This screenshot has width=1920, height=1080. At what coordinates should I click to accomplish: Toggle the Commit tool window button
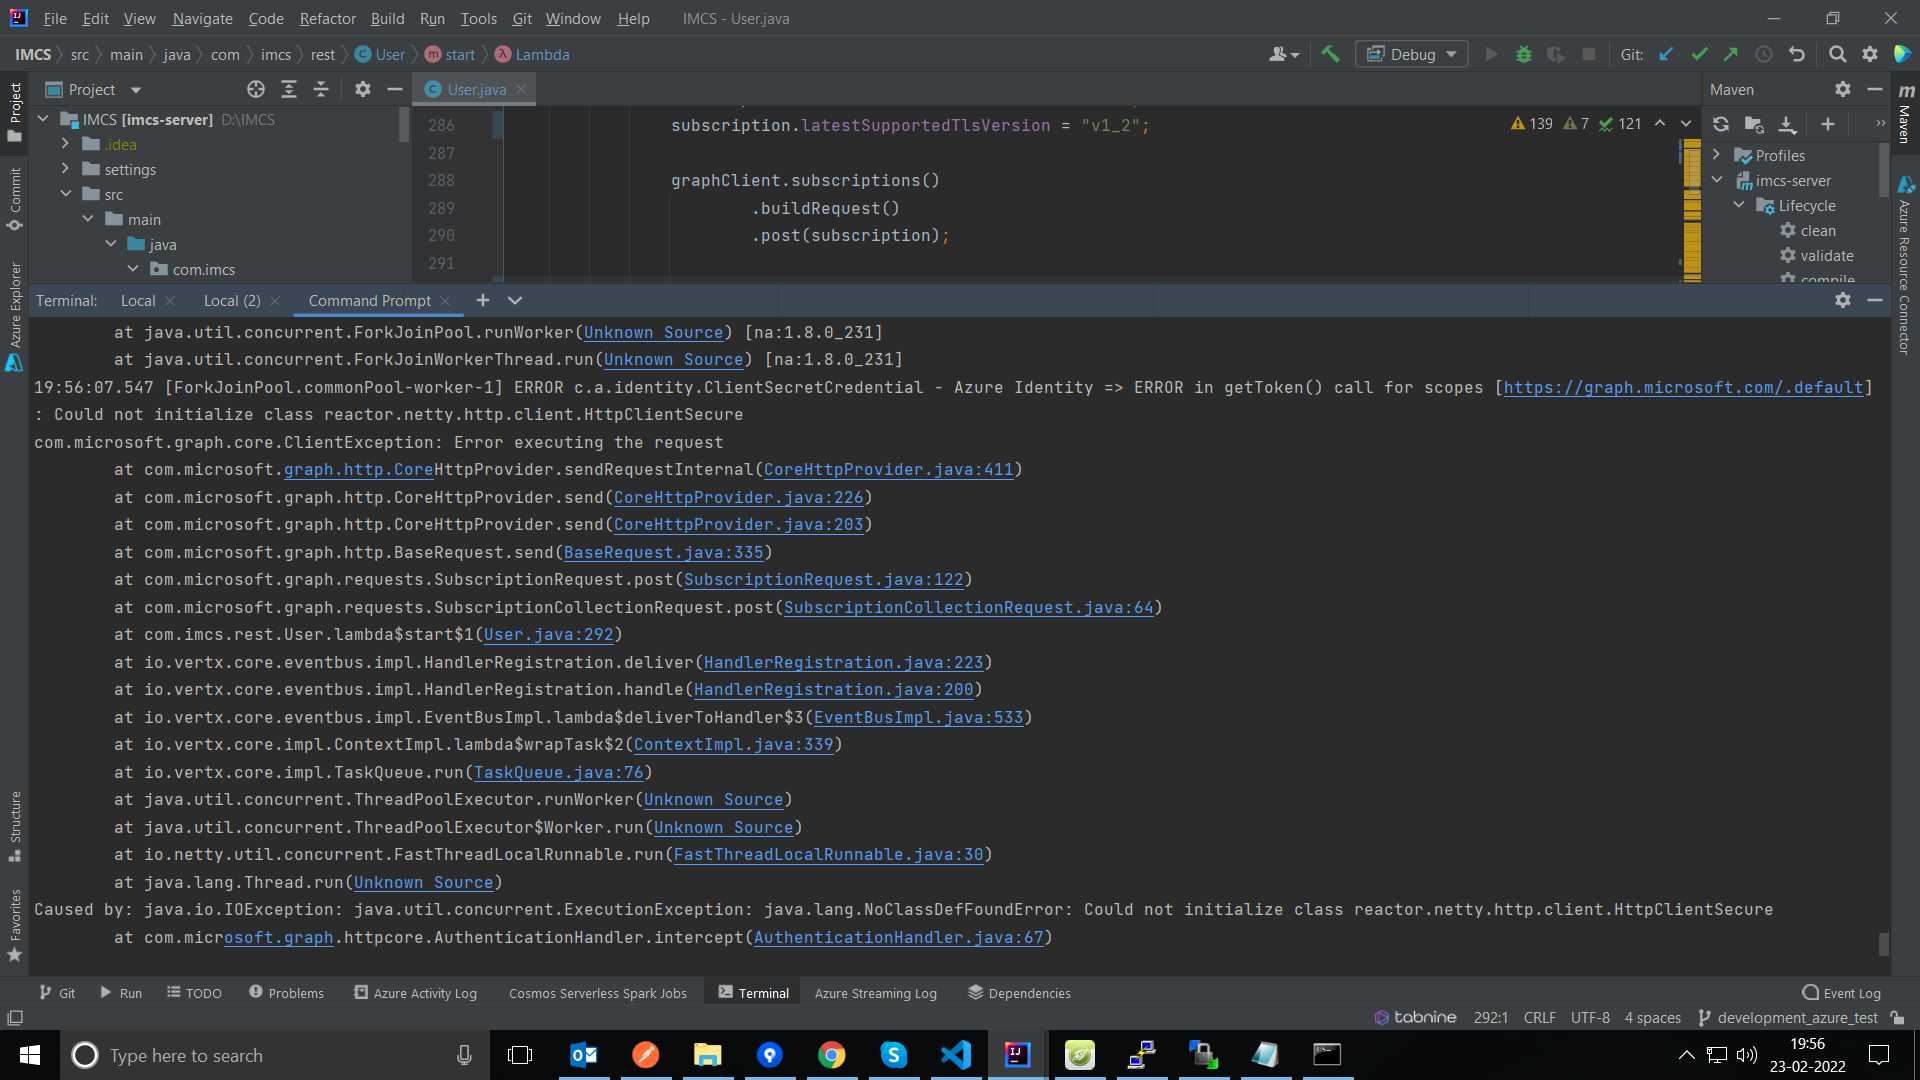click(15, 198)
